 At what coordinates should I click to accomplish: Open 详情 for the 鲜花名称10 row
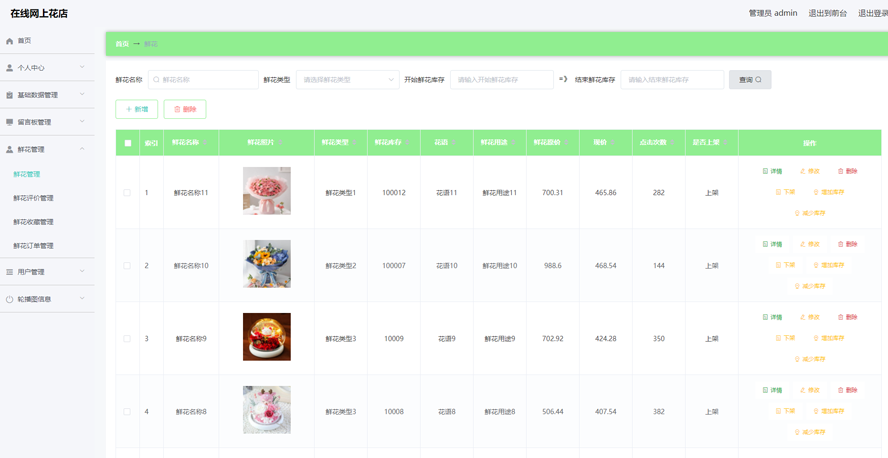click(x=772, y=244)
